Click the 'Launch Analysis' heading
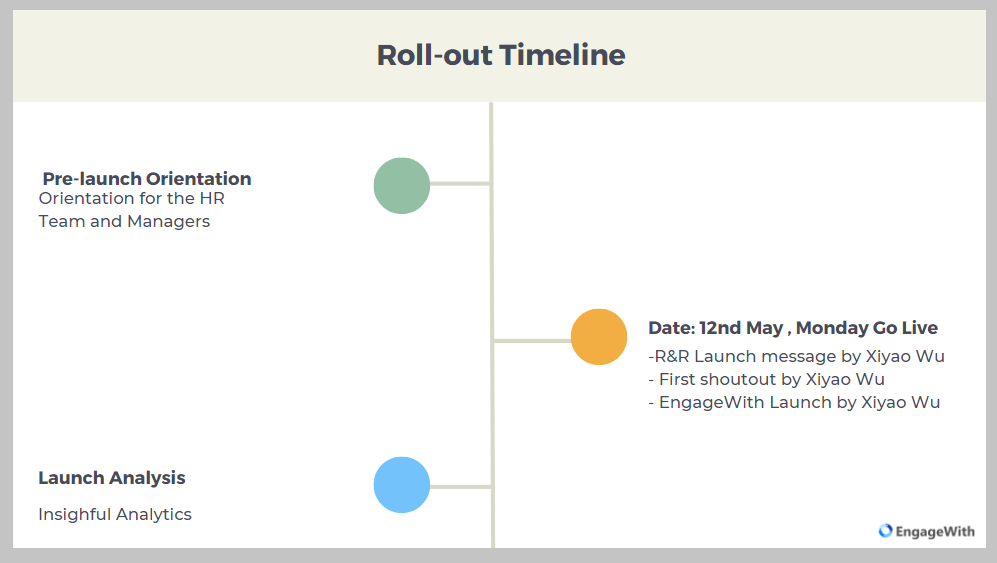Image resolution: width=997 pixels, height=563 pixels. (x=112, y=478)
